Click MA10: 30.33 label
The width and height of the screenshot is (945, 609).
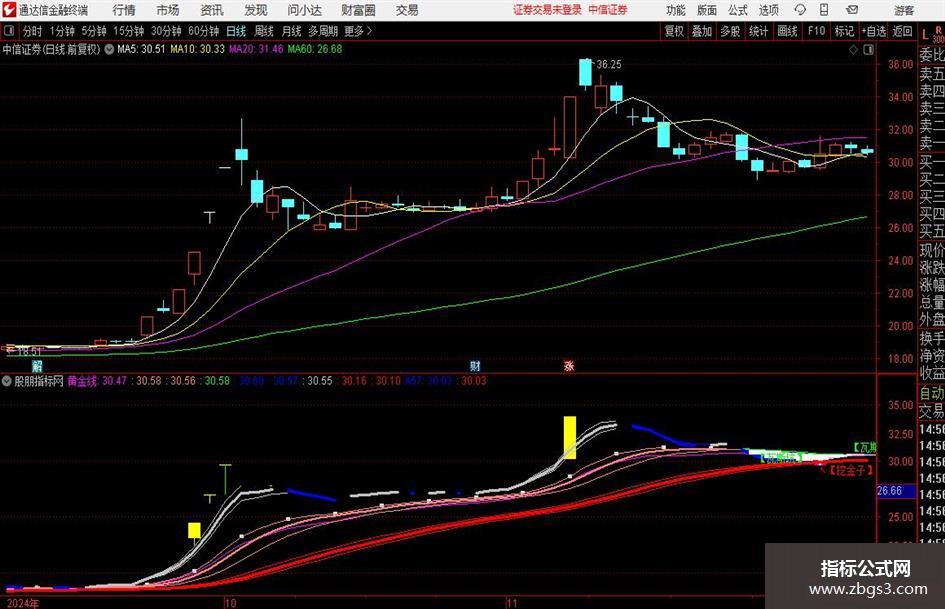pyautogui.click(x=197, y=49)
